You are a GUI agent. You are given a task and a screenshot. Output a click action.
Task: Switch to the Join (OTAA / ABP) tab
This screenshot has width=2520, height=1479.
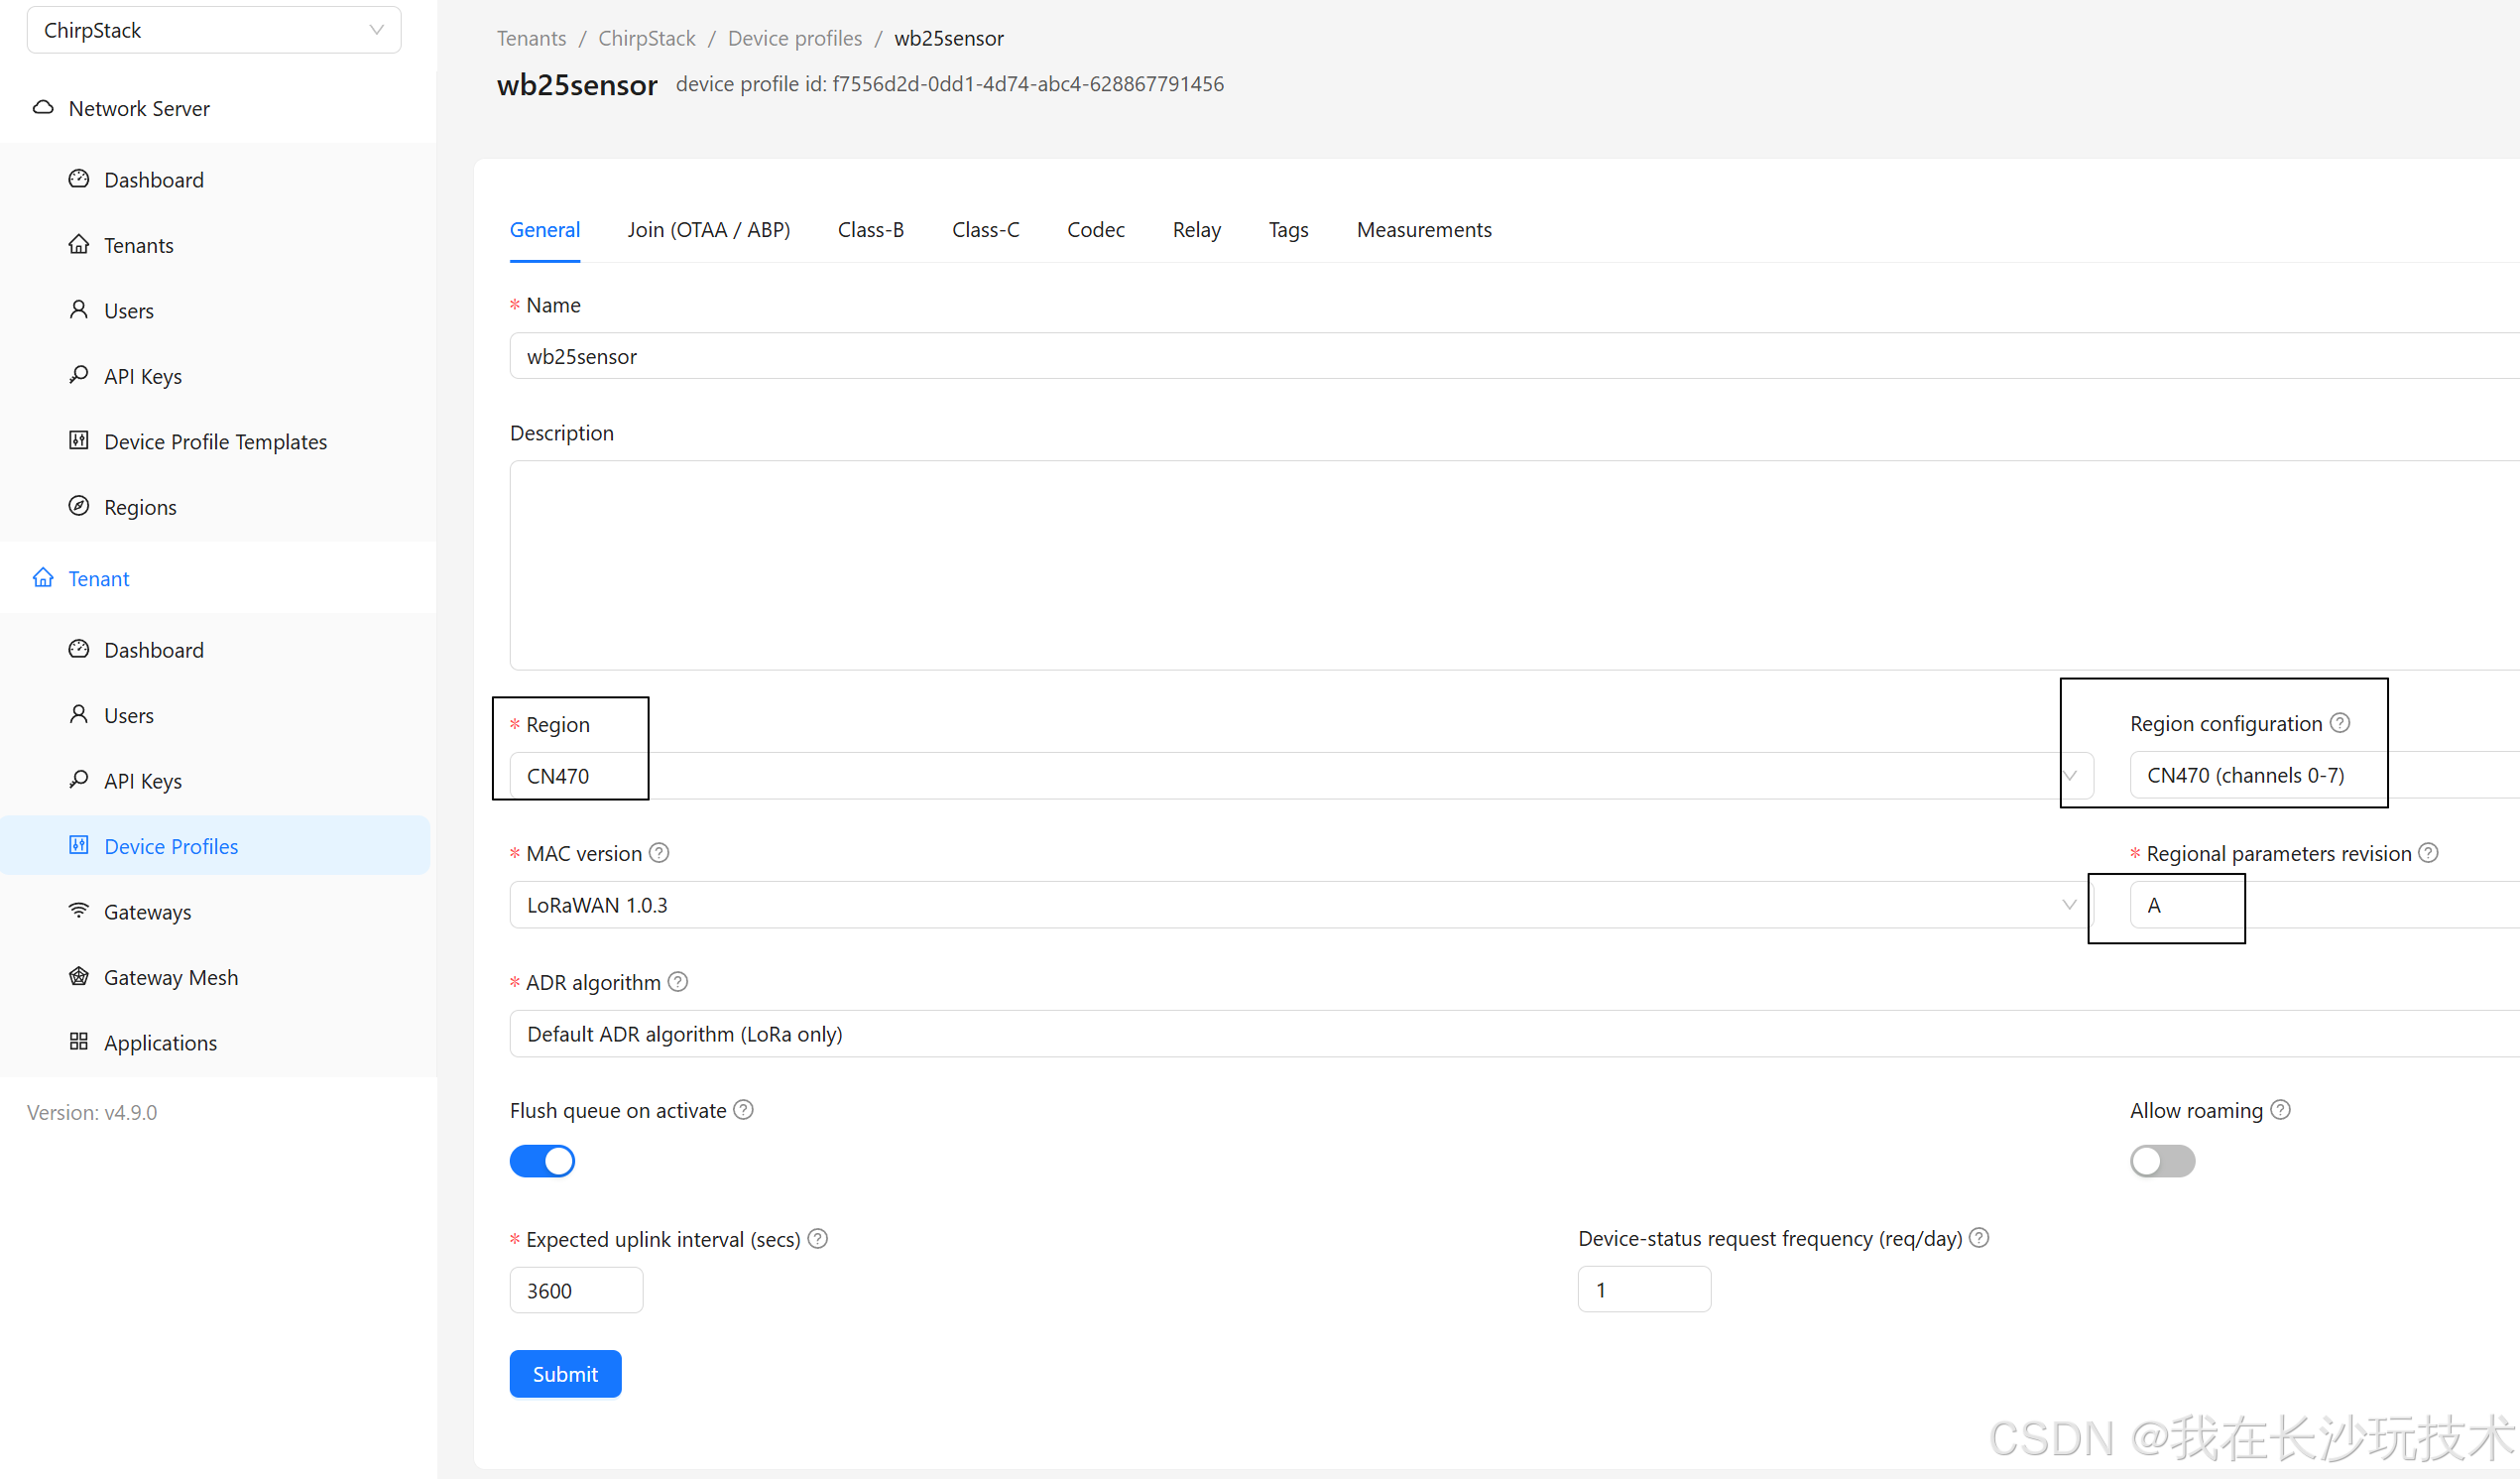pyautogui.click(x=708, y=230)
